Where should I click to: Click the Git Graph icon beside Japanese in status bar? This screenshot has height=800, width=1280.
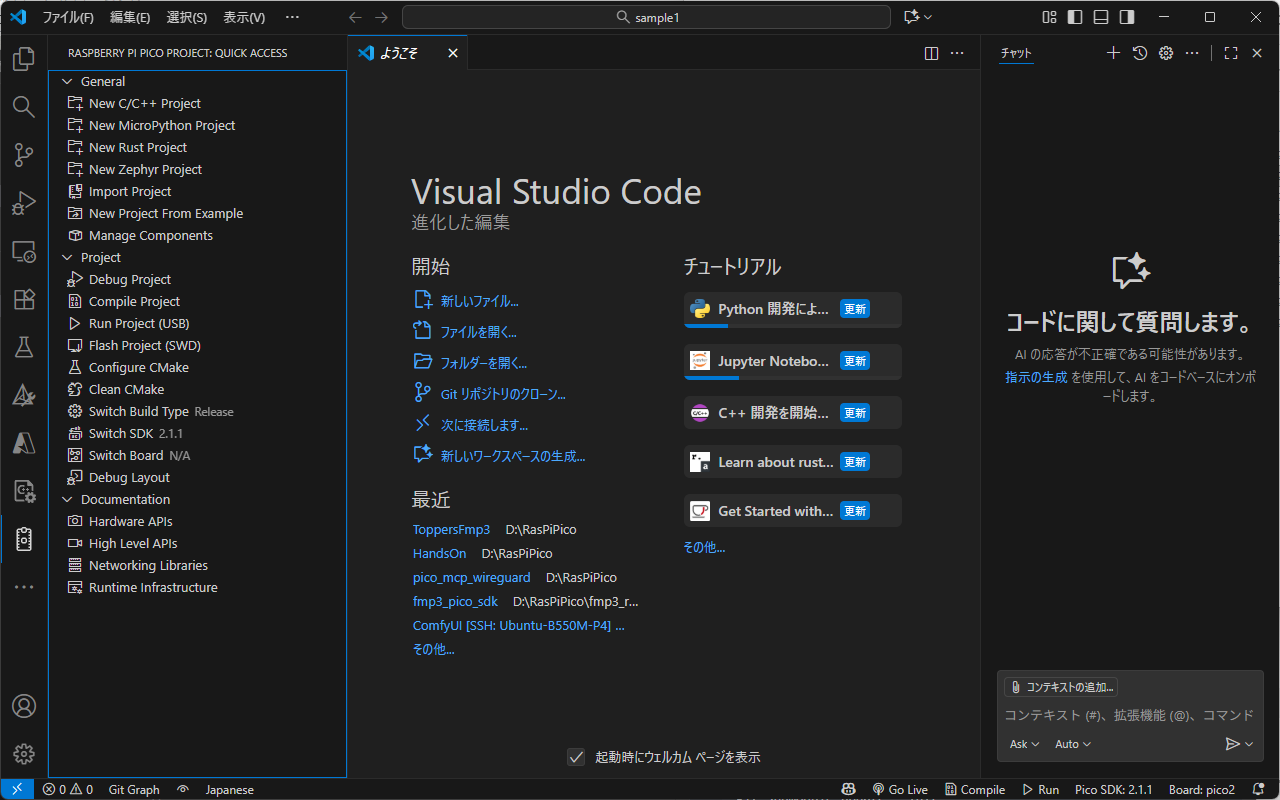point(182,789)
